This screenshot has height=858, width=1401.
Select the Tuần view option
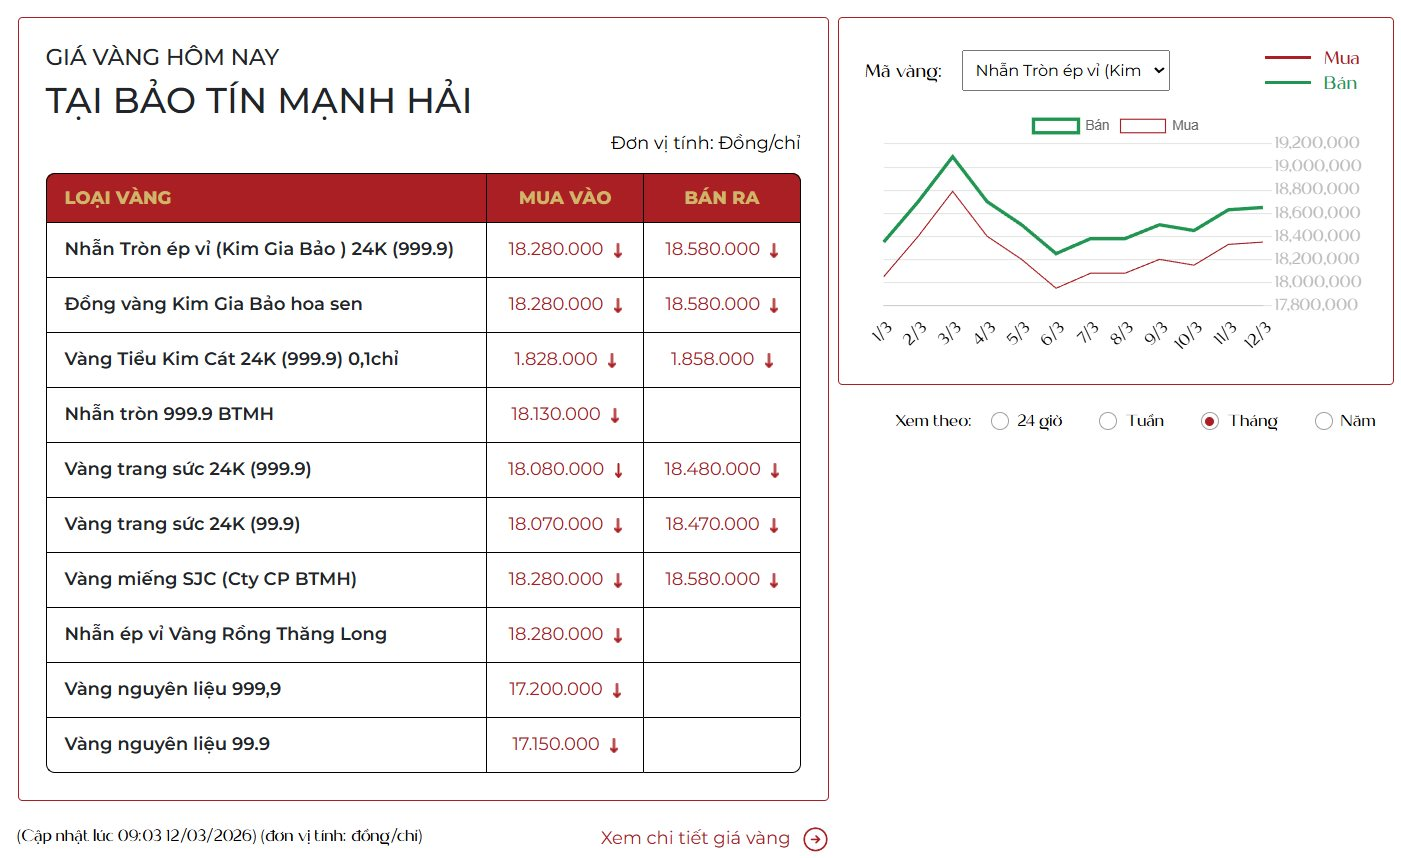[1108, 421]
